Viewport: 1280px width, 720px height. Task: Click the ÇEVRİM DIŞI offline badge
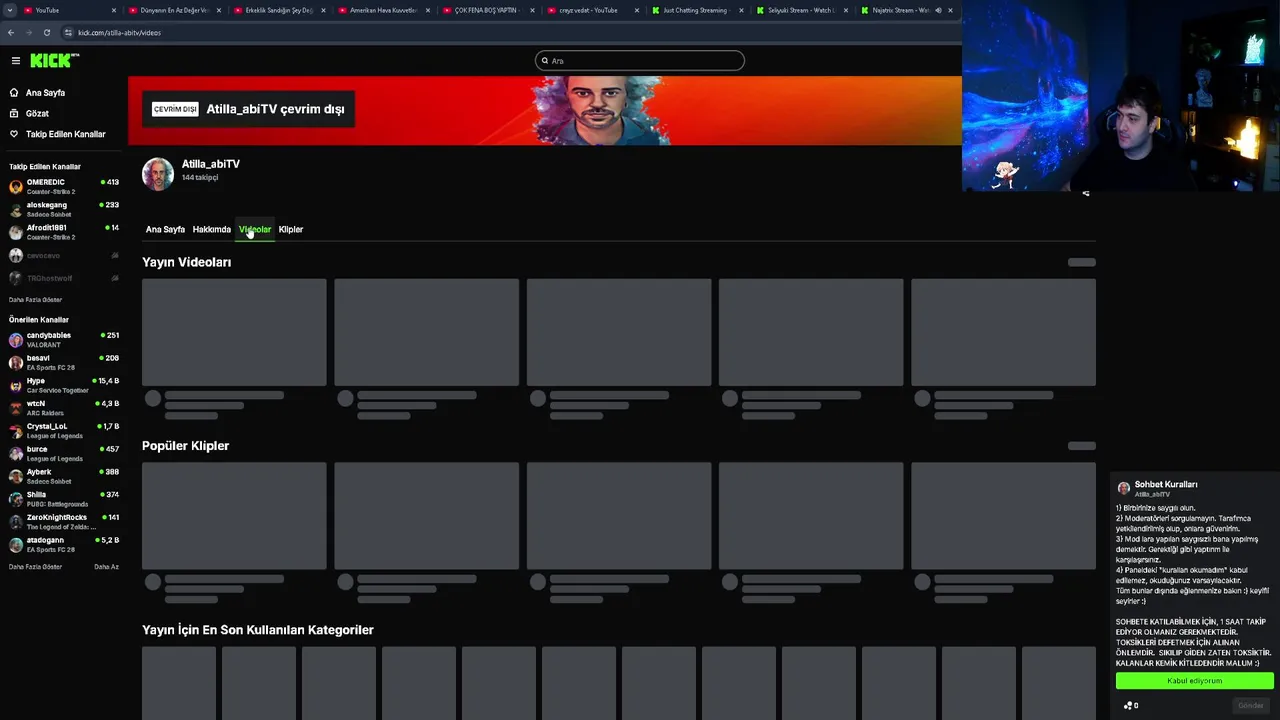(x=175, y=109)
